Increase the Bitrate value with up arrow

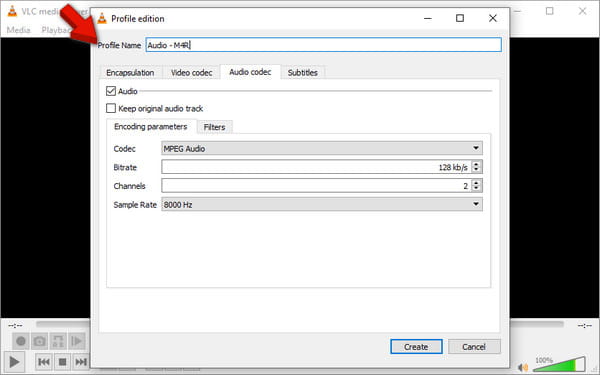476,164
